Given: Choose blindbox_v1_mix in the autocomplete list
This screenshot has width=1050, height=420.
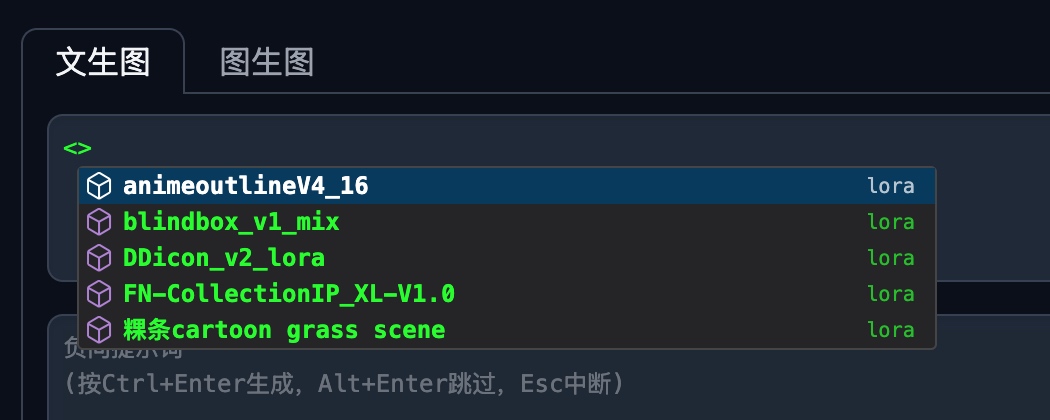Looking at the screenshot, I should click(x=231, y=222).
